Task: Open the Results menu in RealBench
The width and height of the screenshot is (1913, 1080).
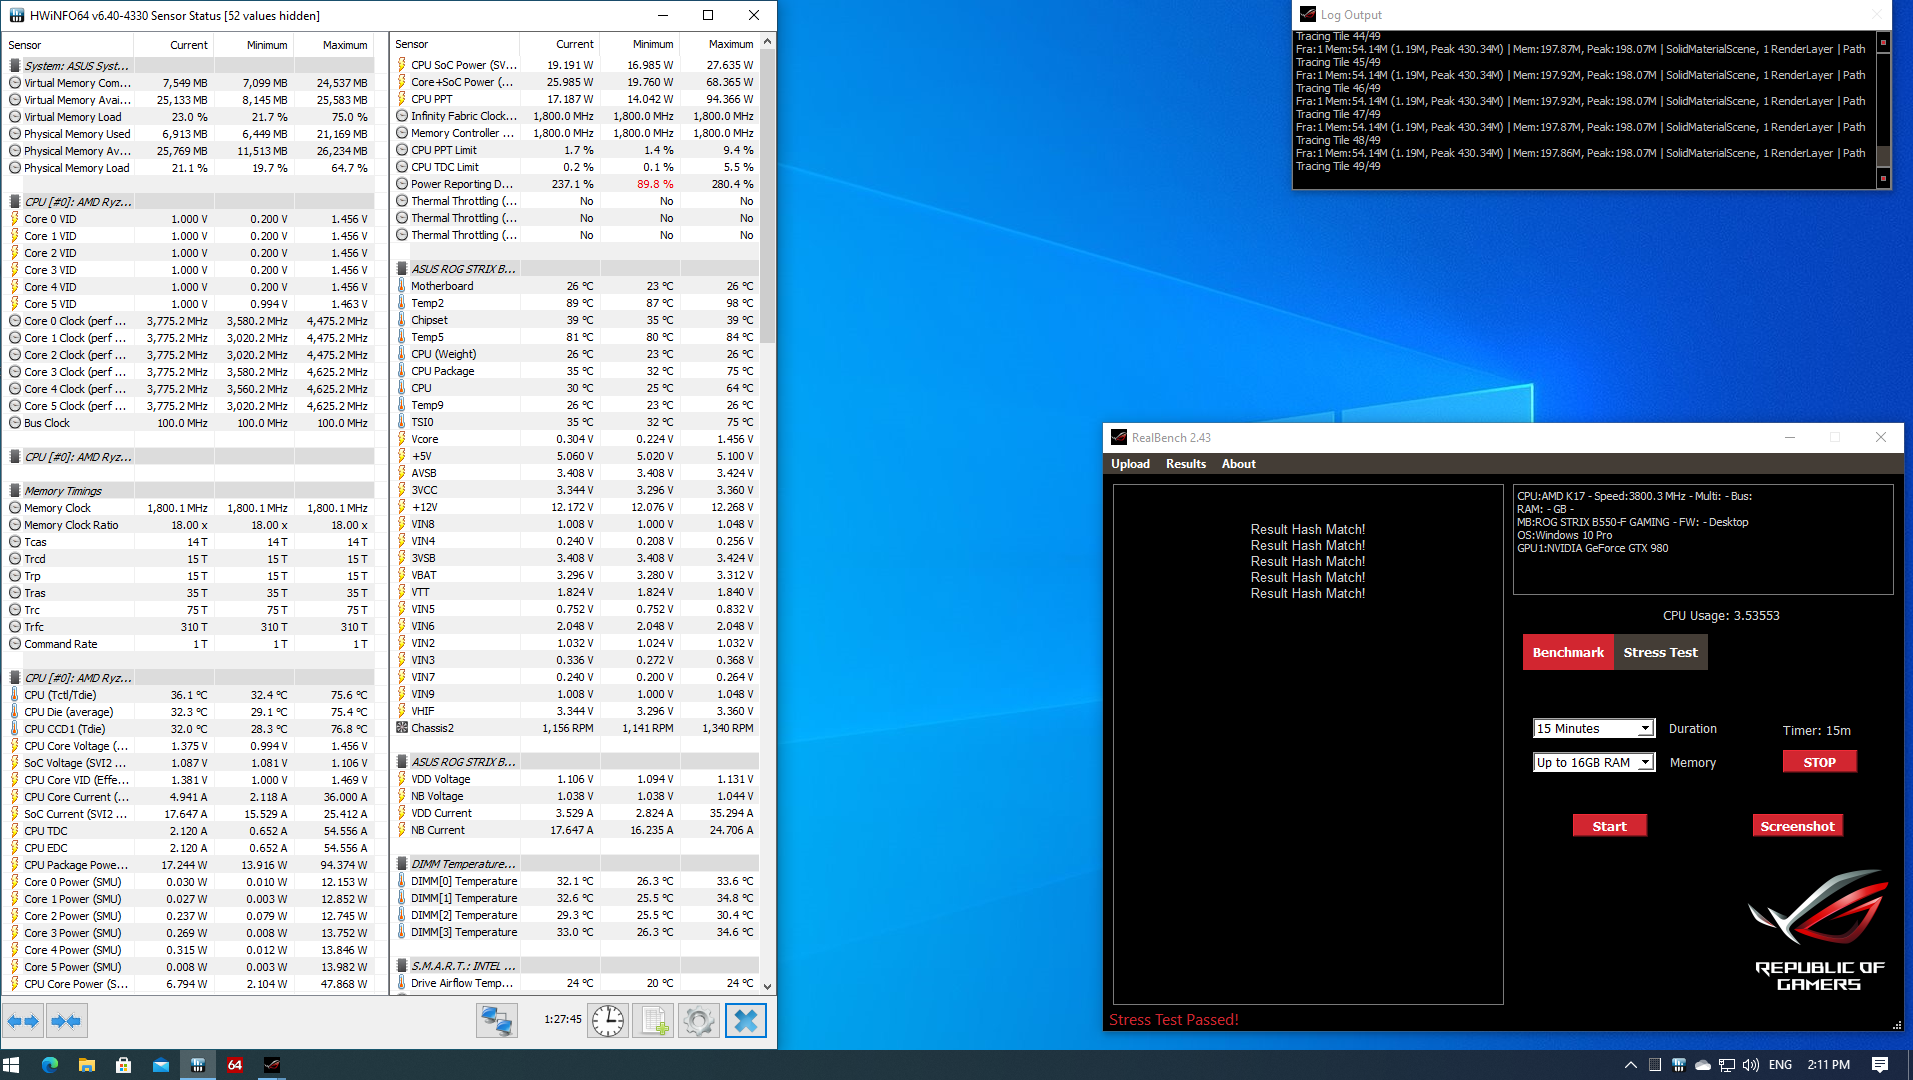Action: tap(1185, 464)
